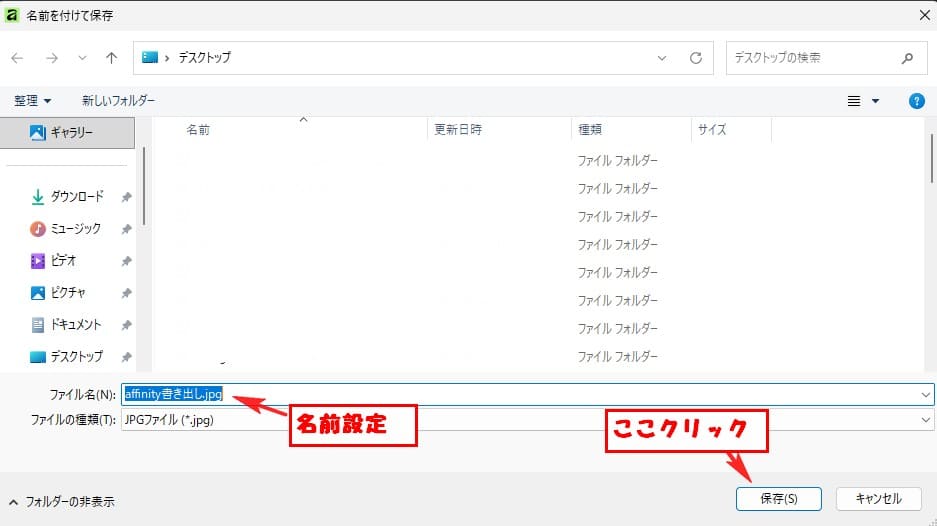Expand the address bar path dropdown
The height and width of the screenshot is (526, 937).
pos(662,58)
